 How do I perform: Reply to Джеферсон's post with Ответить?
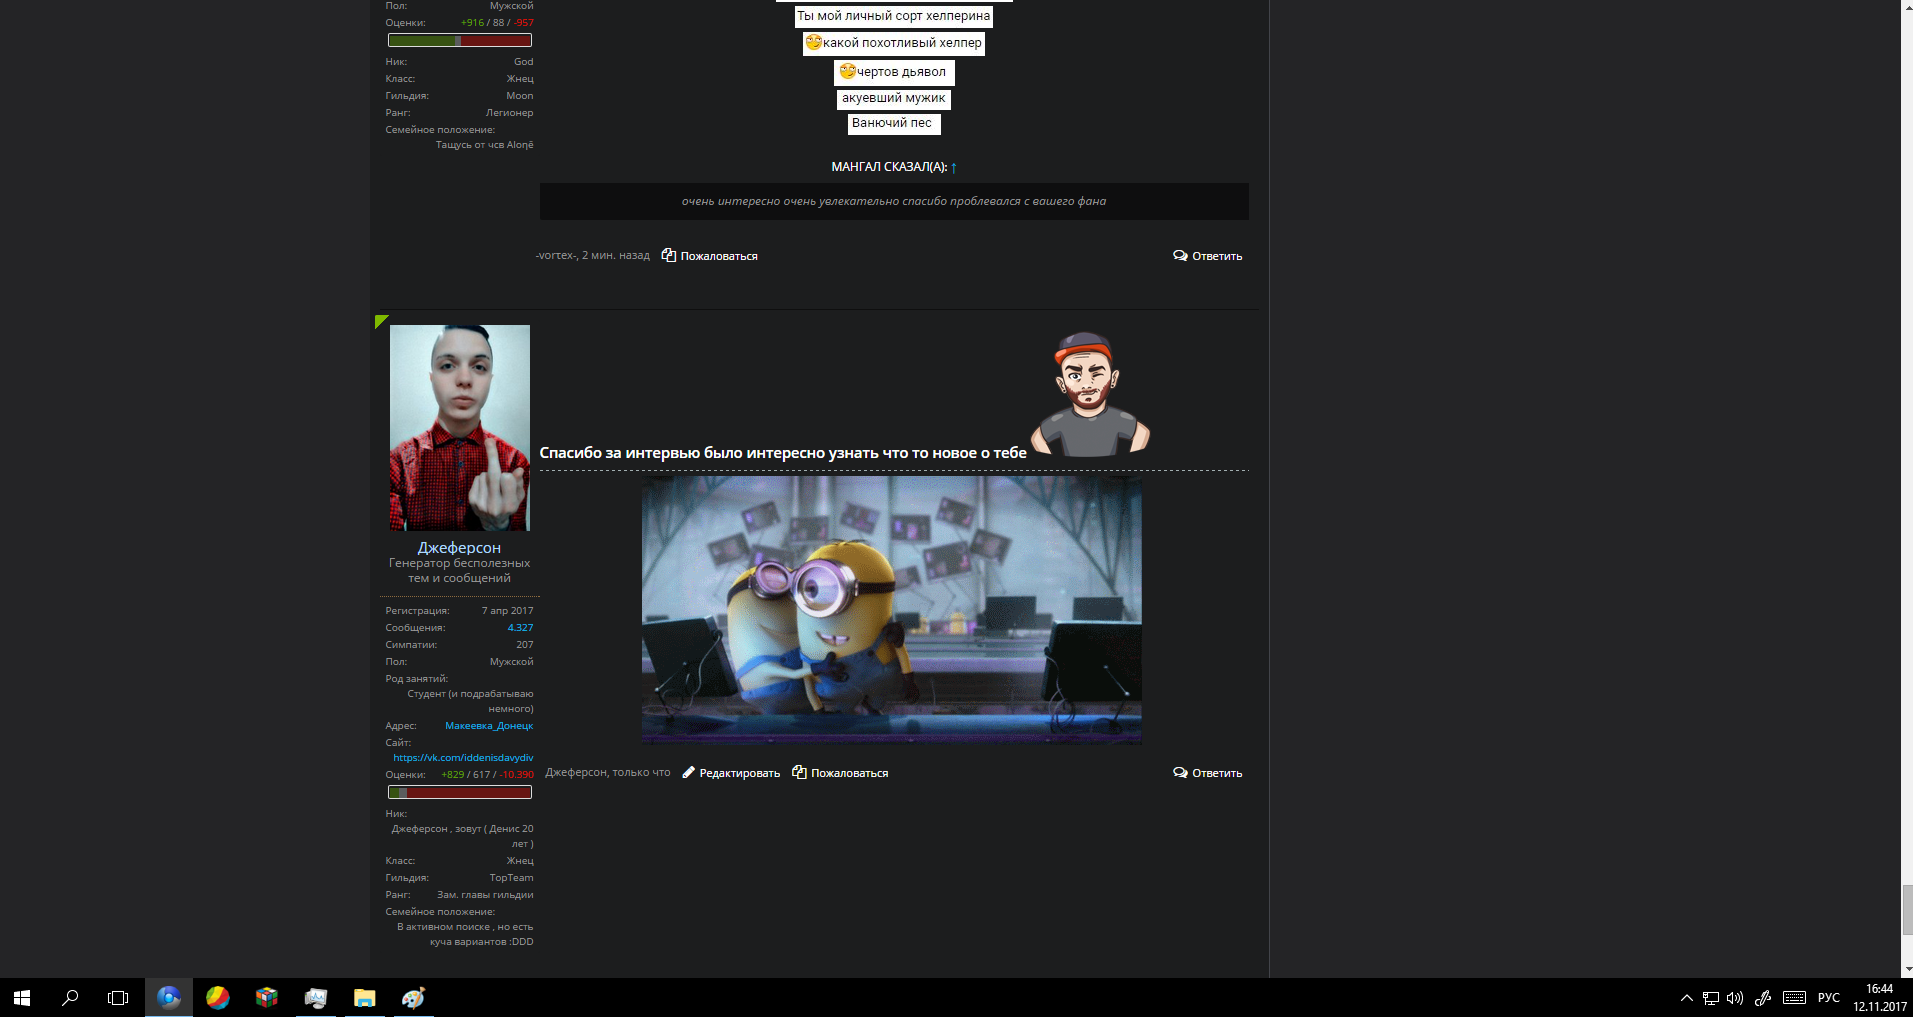pyautogui.click(x=1207, y=773)
